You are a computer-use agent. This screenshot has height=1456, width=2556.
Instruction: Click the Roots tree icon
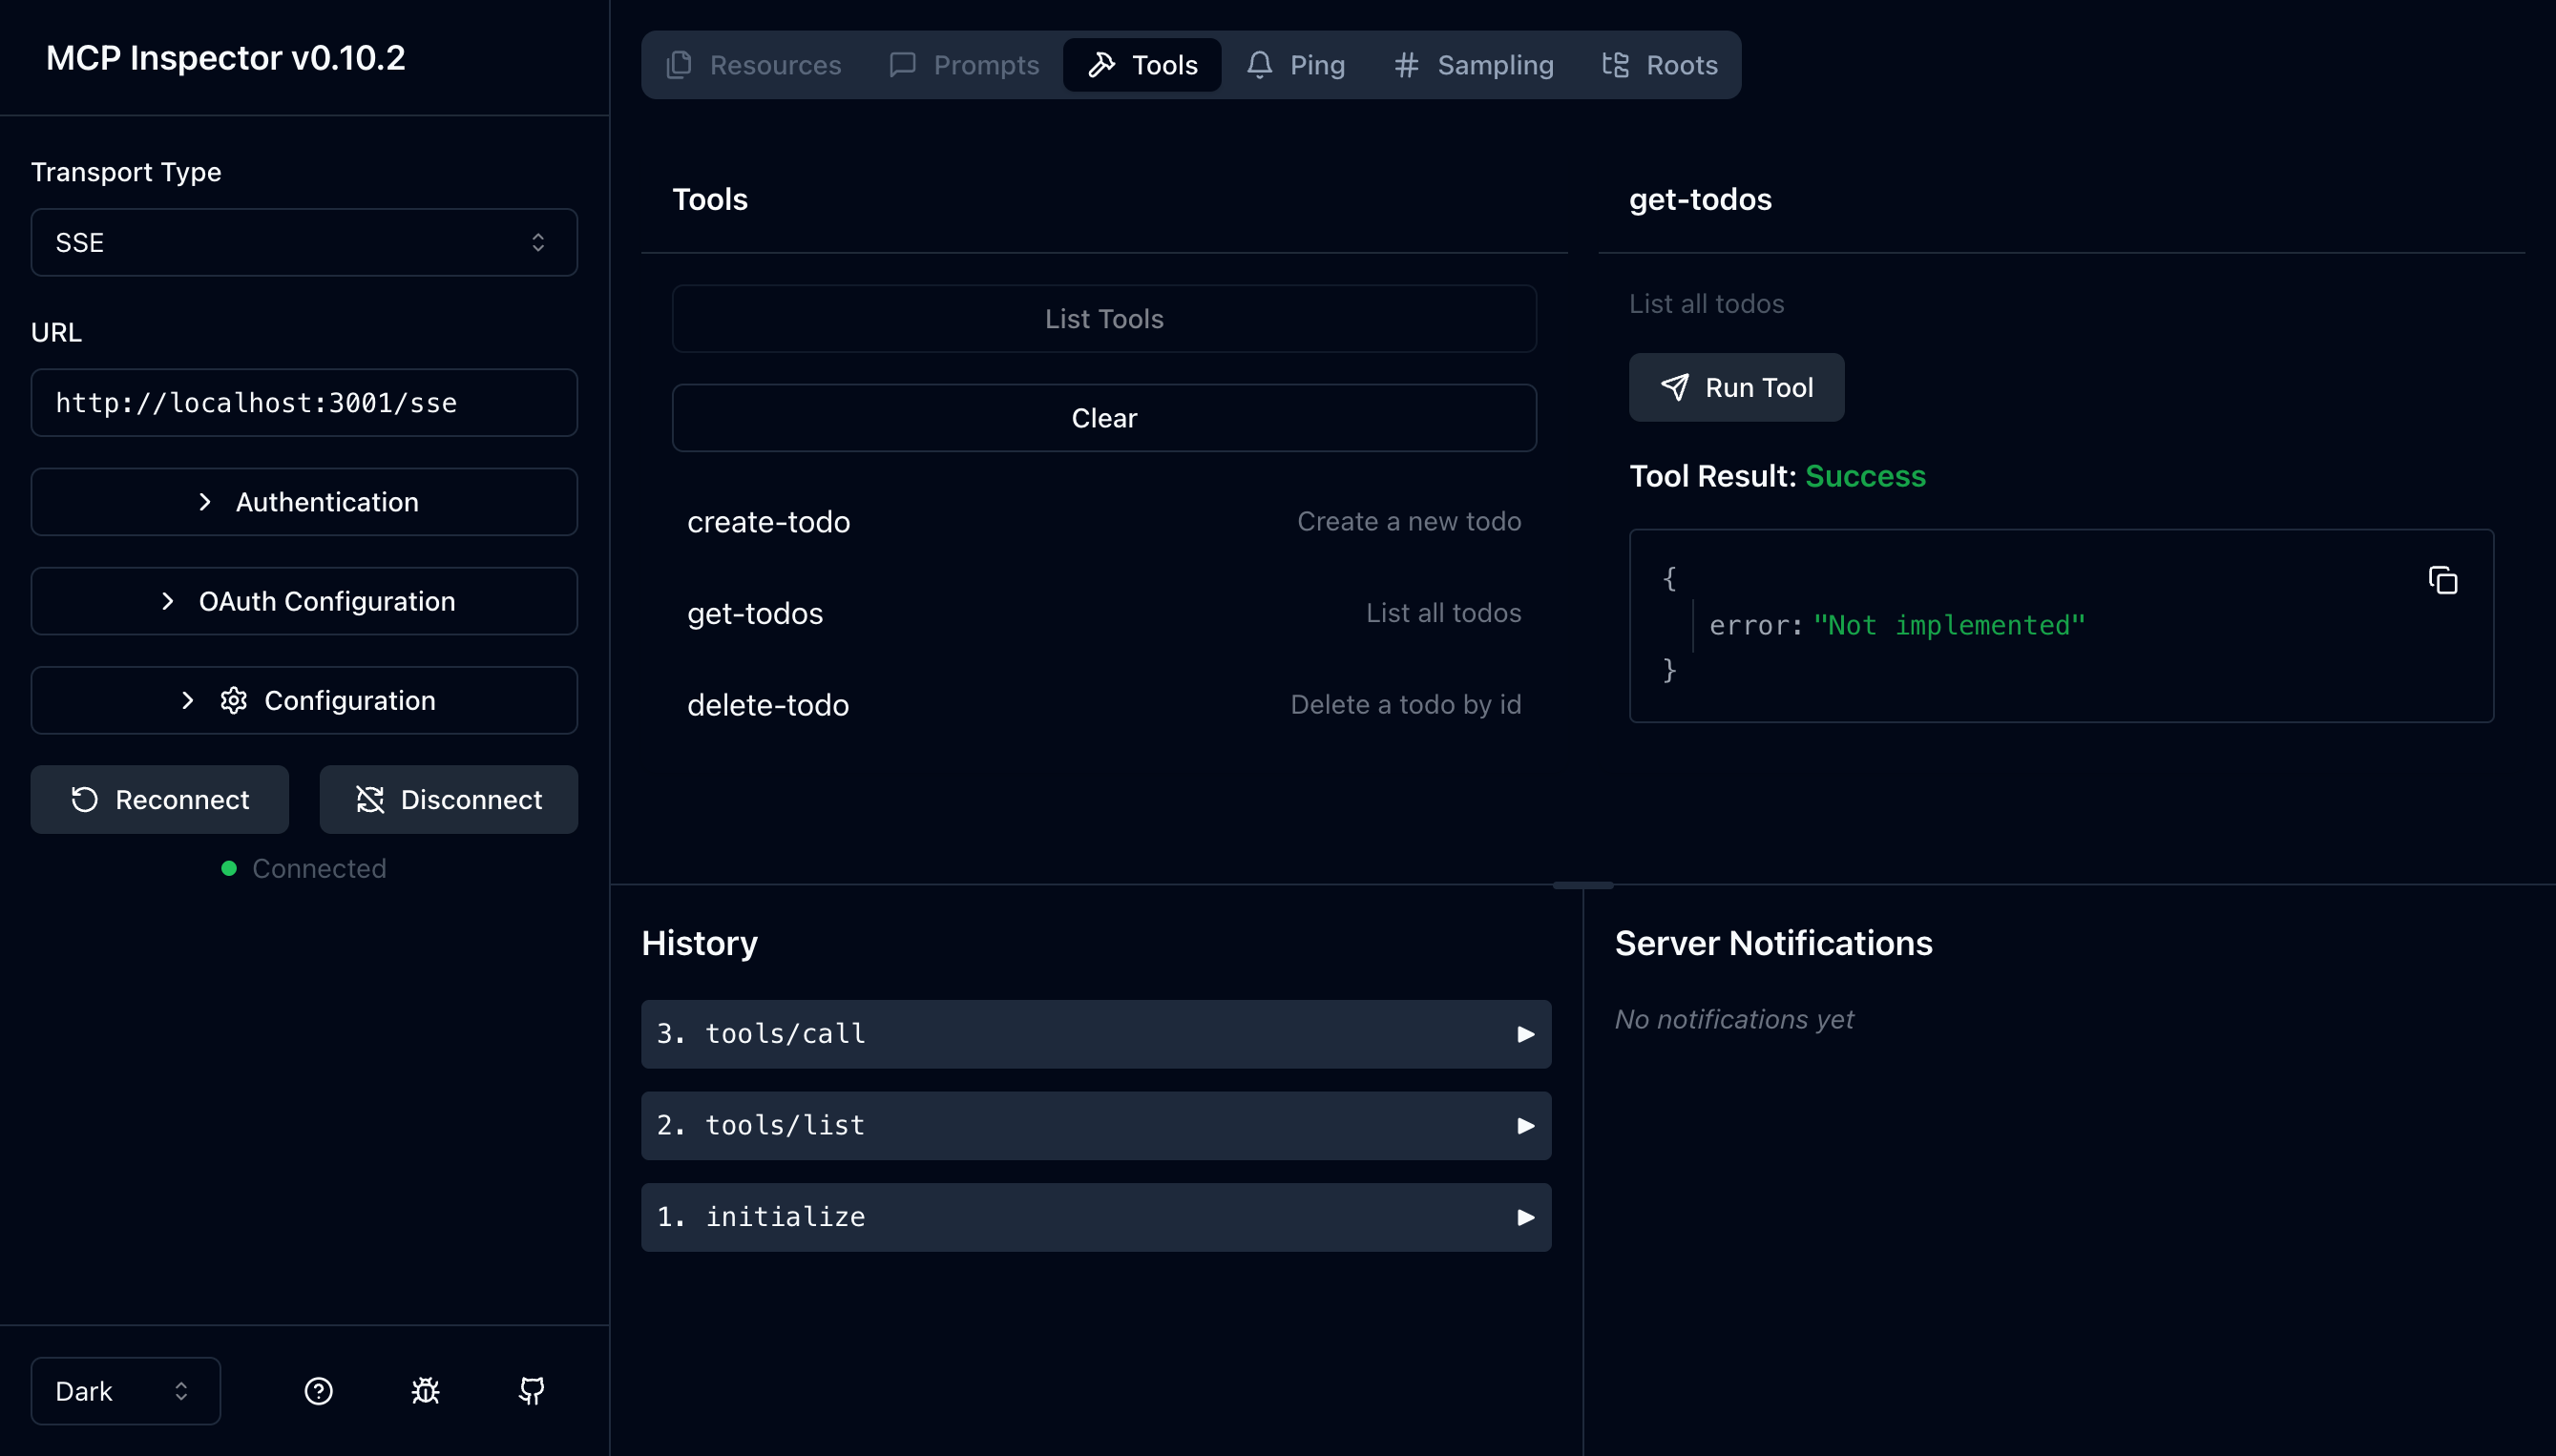coord(1614,63)
